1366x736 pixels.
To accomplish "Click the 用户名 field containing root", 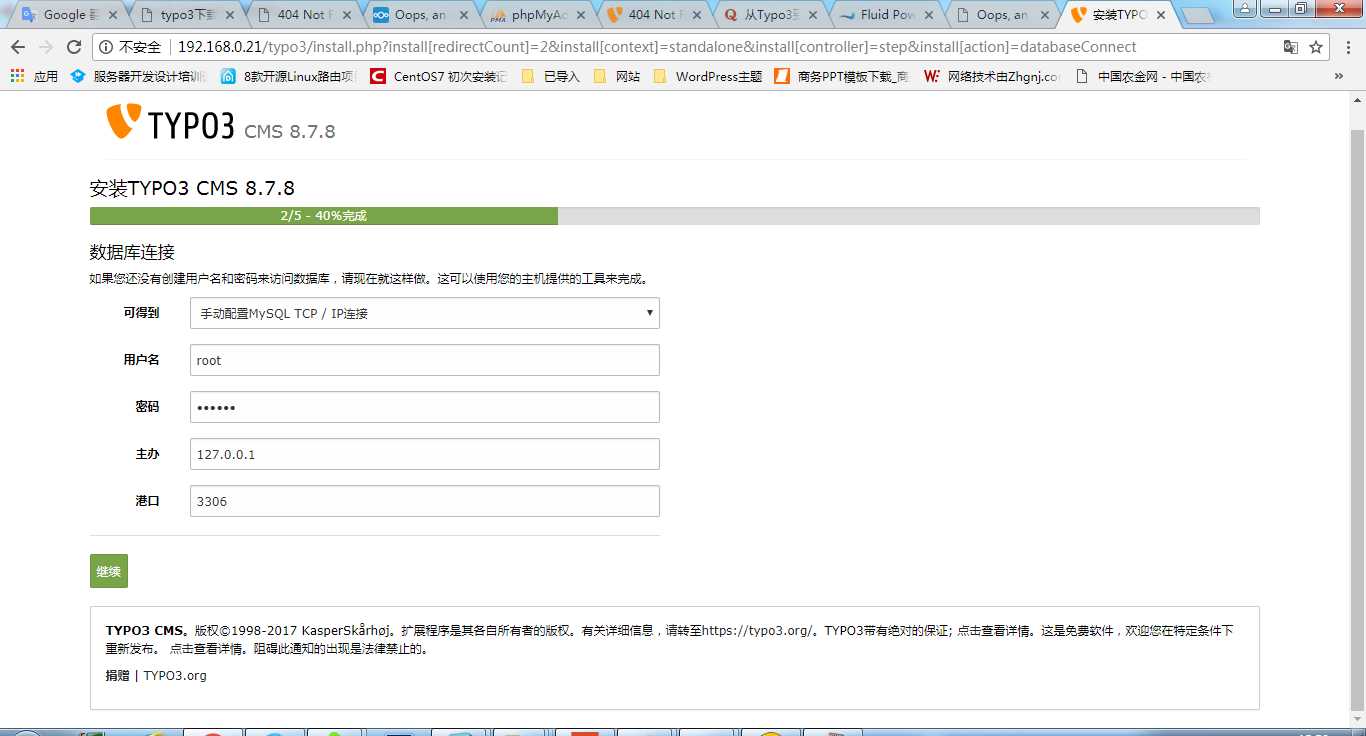I will click(x=425, y=360).
